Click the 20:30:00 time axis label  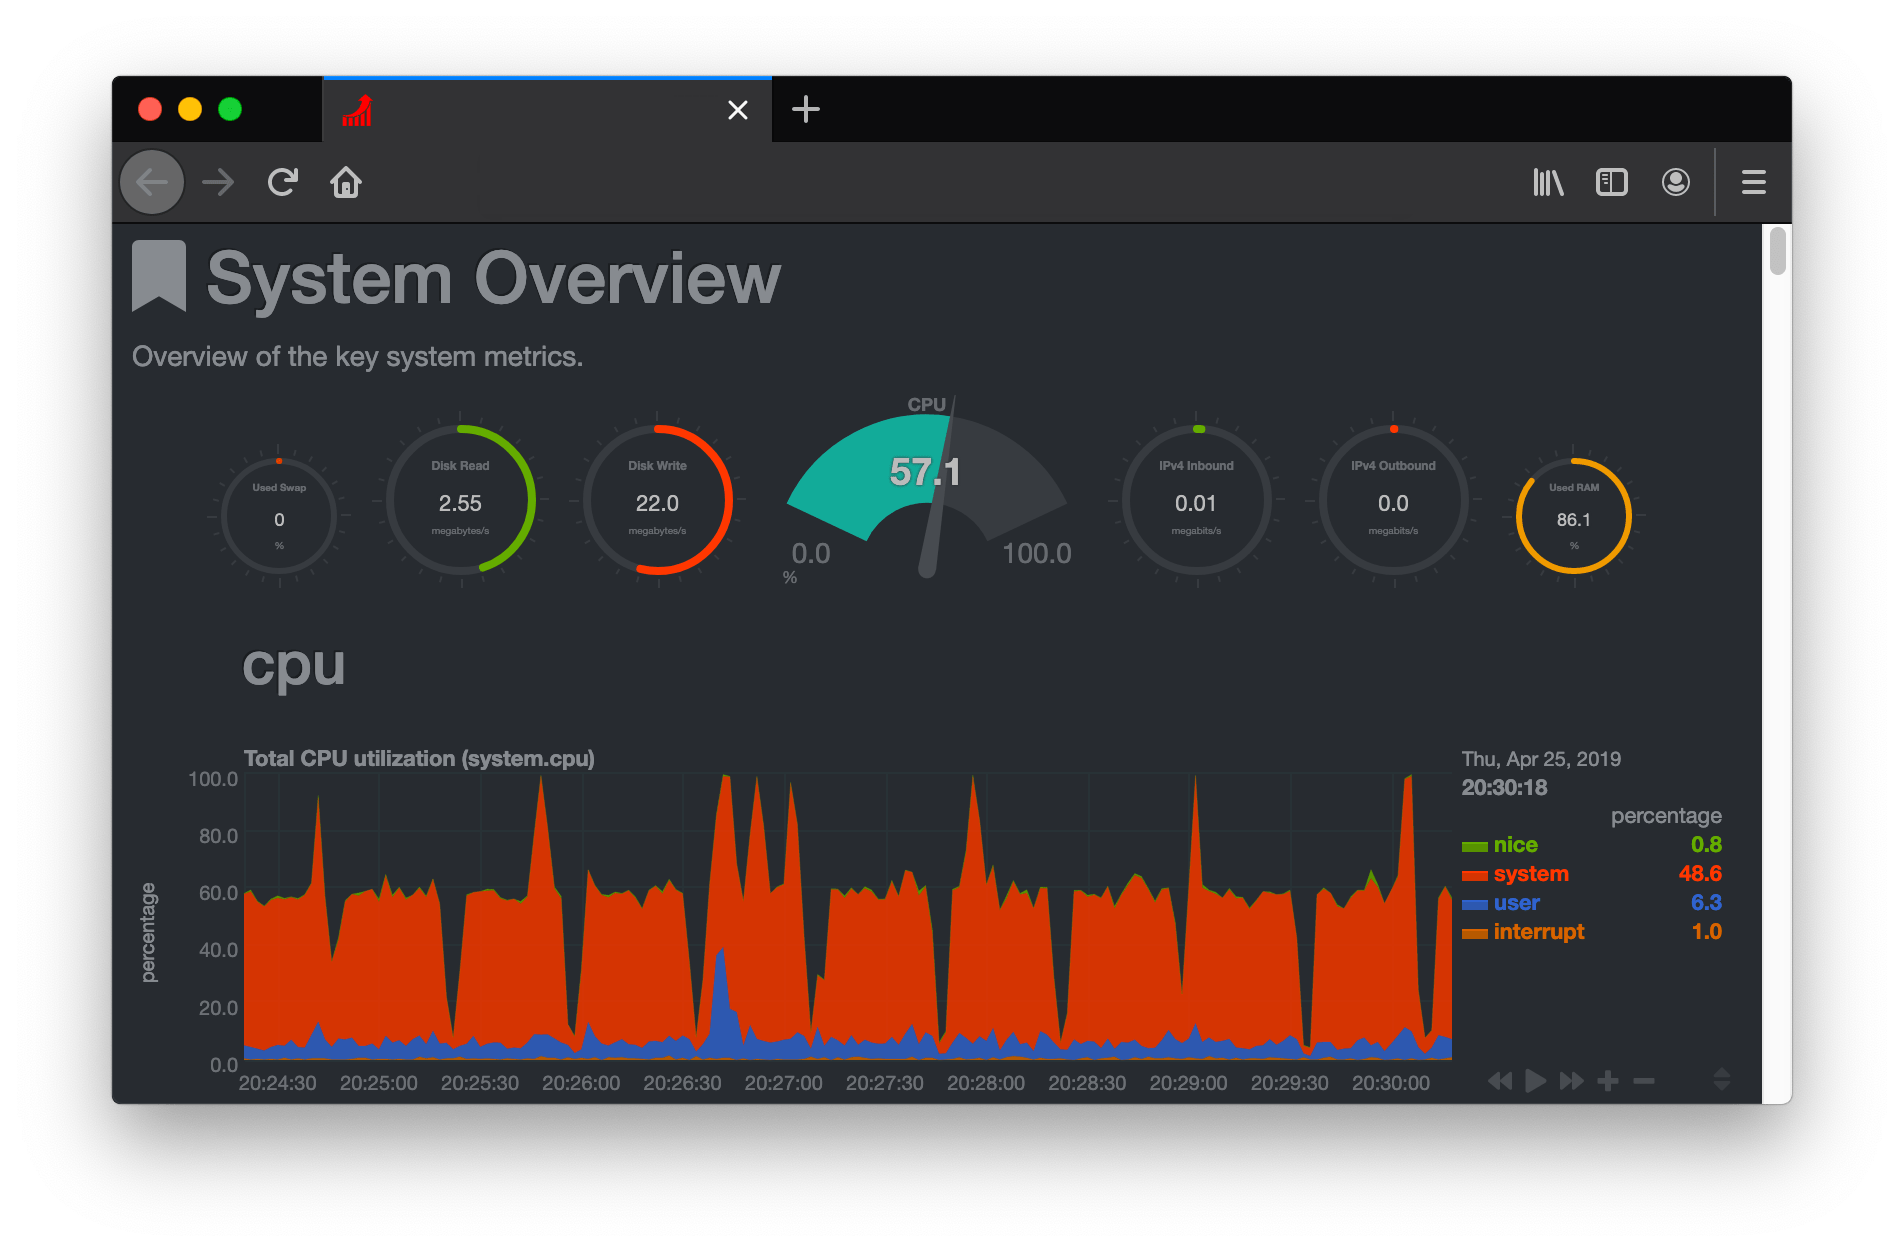(1391, 1083)
